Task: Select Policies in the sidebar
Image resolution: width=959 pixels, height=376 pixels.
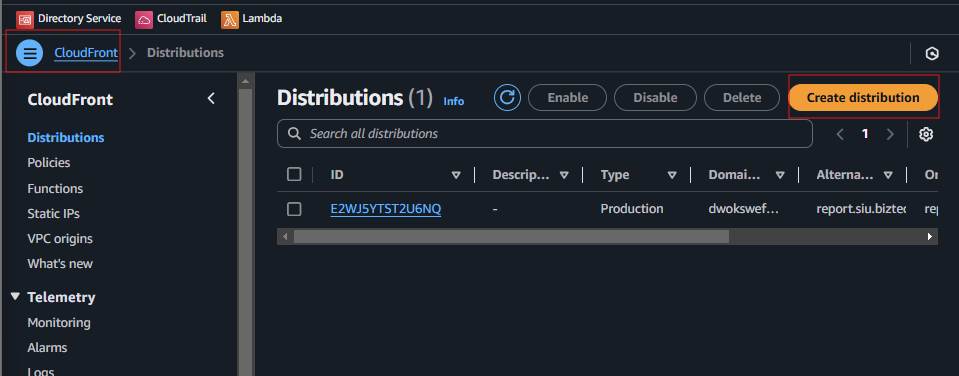Action: click(49, 163)
